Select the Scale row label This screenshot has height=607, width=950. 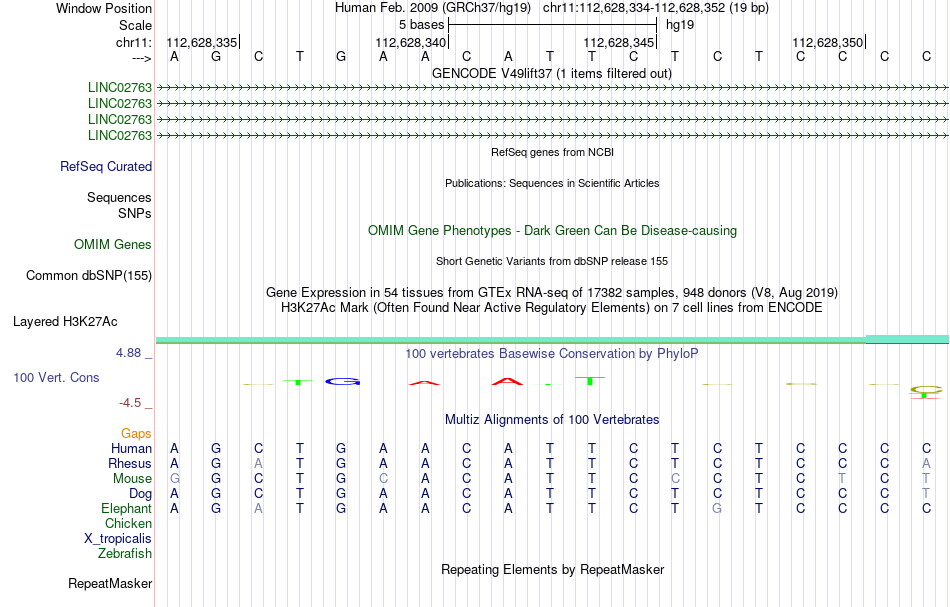[135, 25]
